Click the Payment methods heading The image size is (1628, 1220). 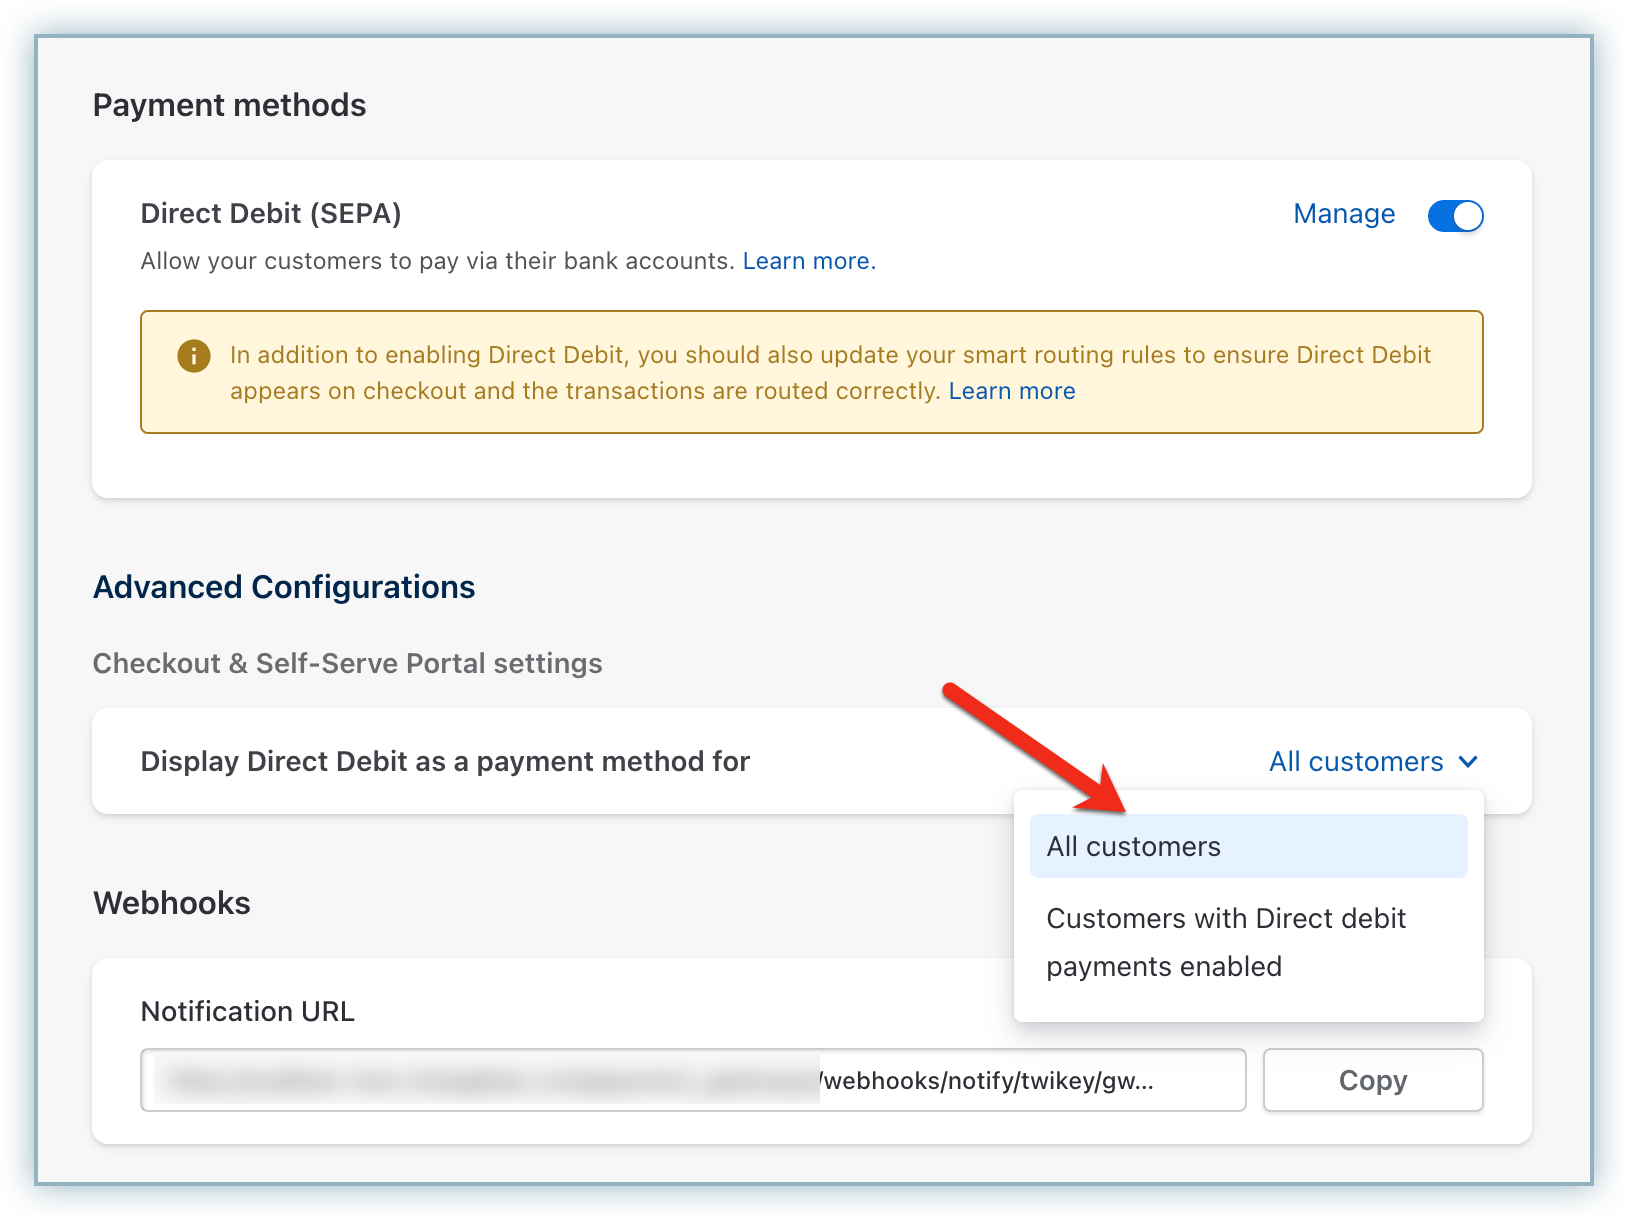229,105
